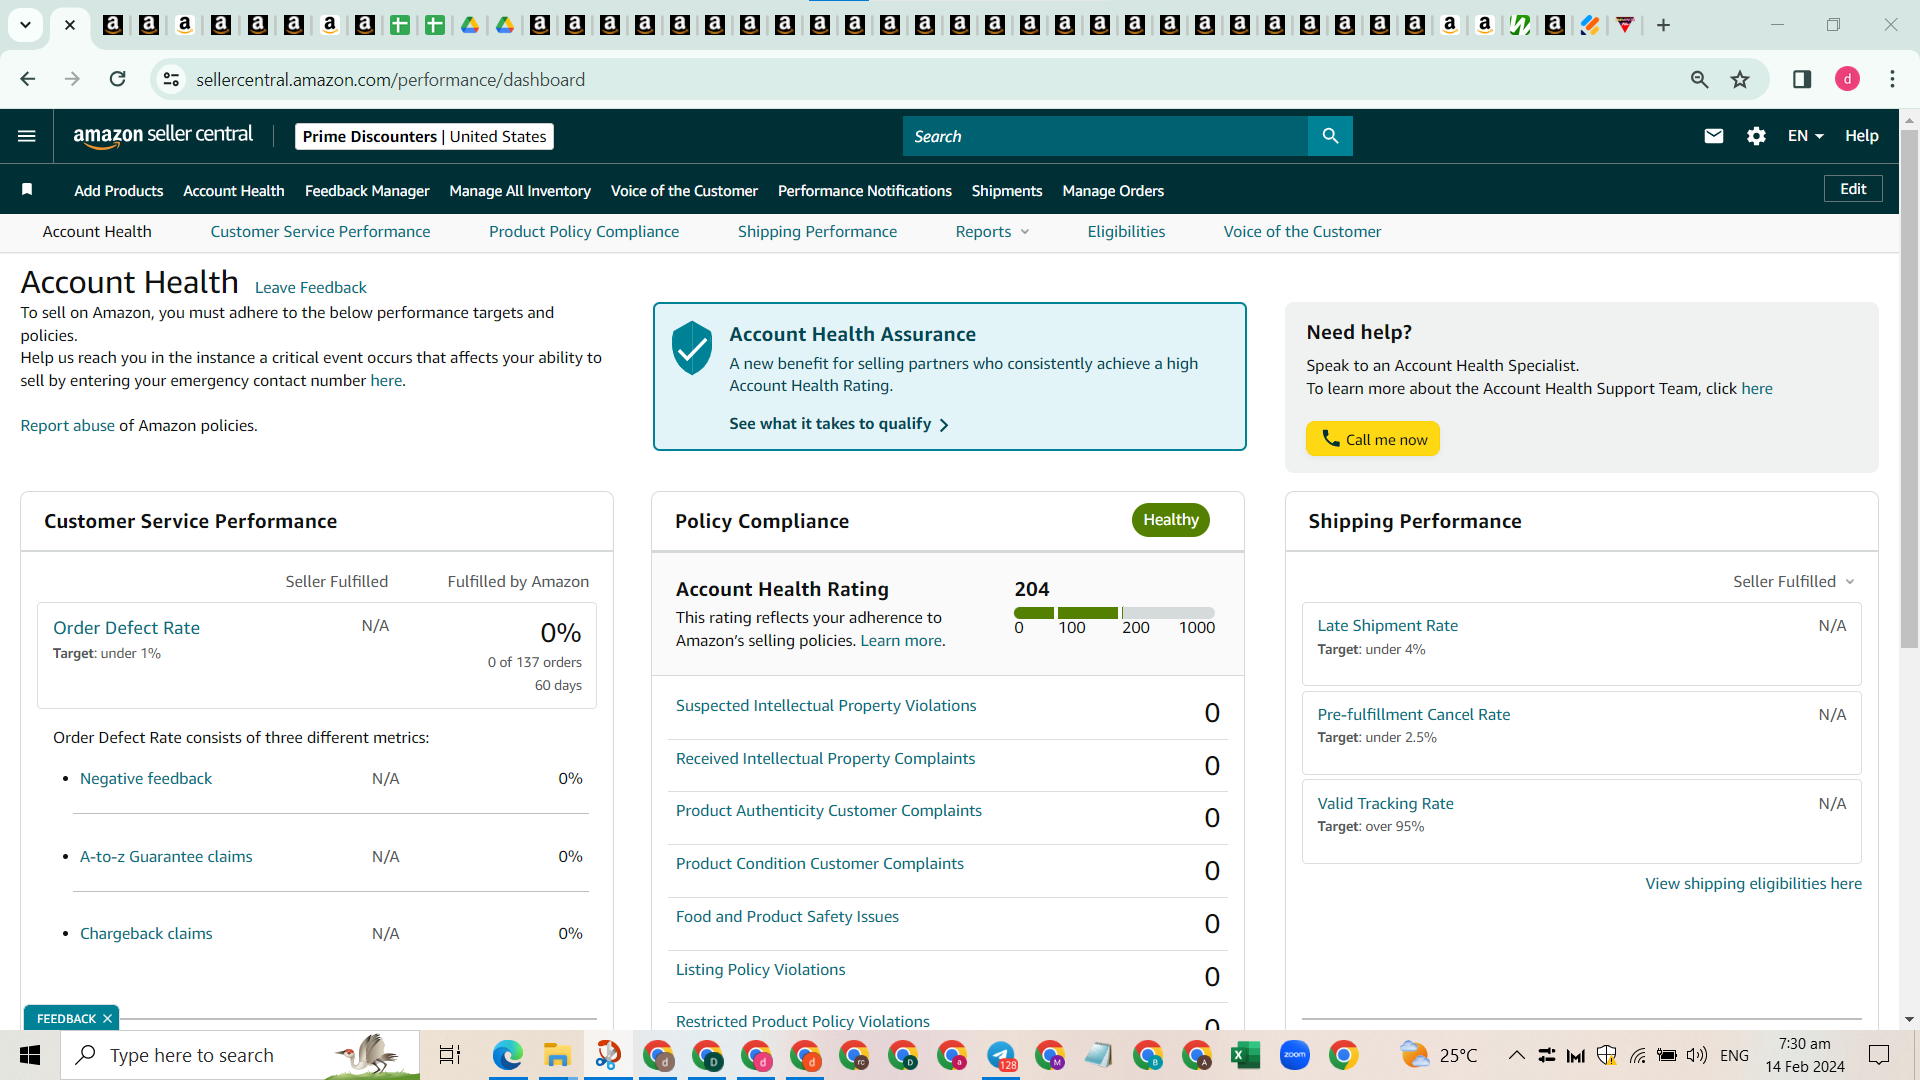Open the Late Shipment Rate link
Screen dimensions: 1920x1080
[x=1387, y=626]
